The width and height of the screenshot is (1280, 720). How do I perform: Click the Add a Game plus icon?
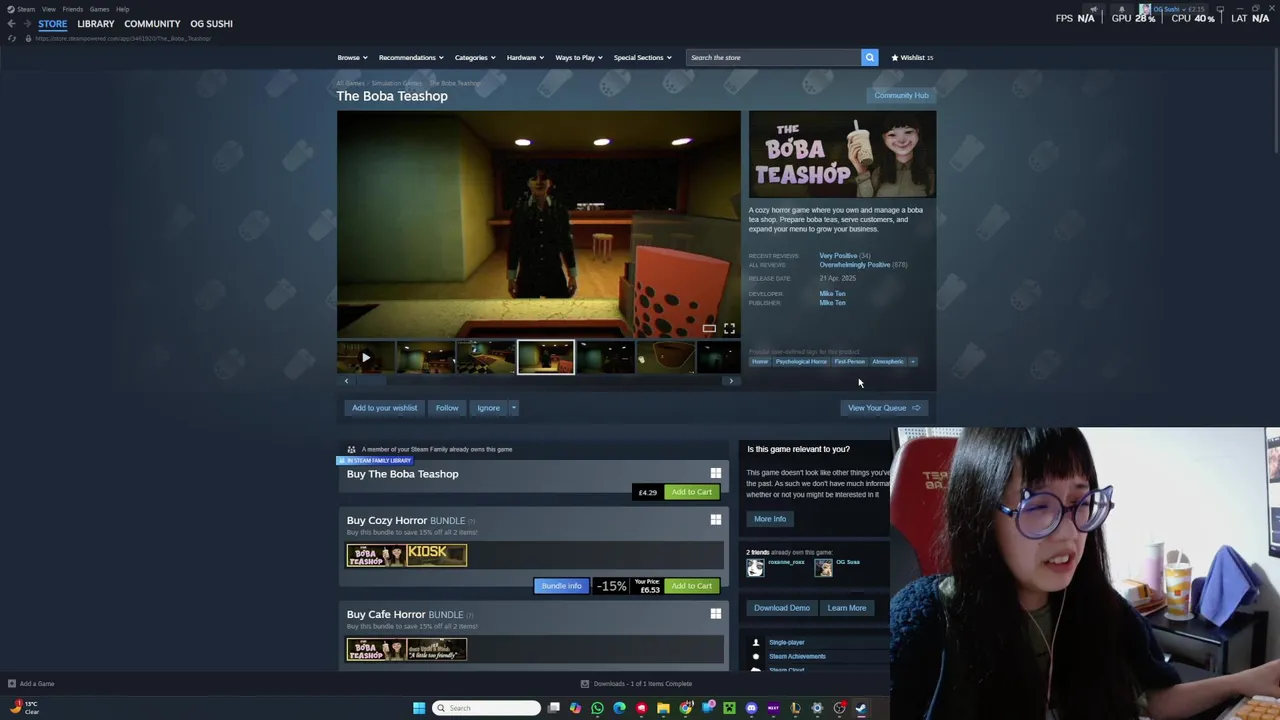pyautogui.click(x=12, y=684)
